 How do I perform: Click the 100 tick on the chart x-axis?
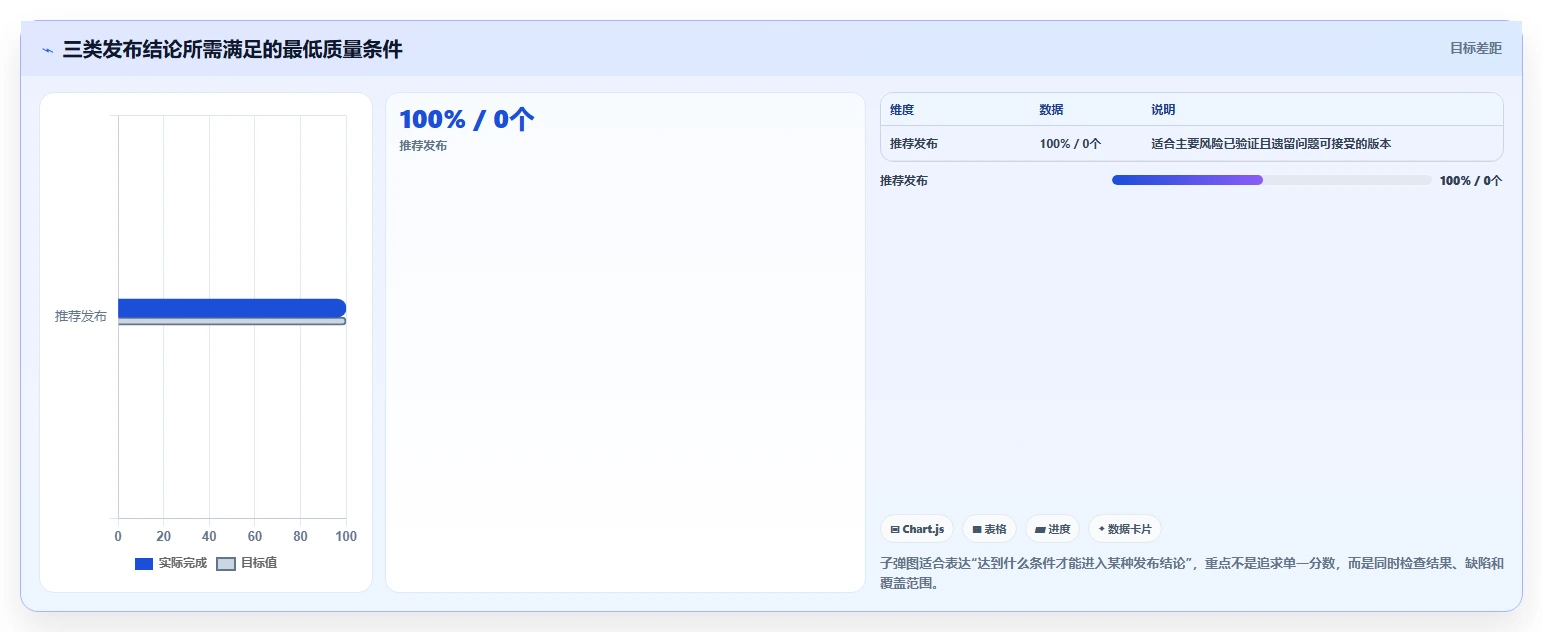tap(346, 537)
